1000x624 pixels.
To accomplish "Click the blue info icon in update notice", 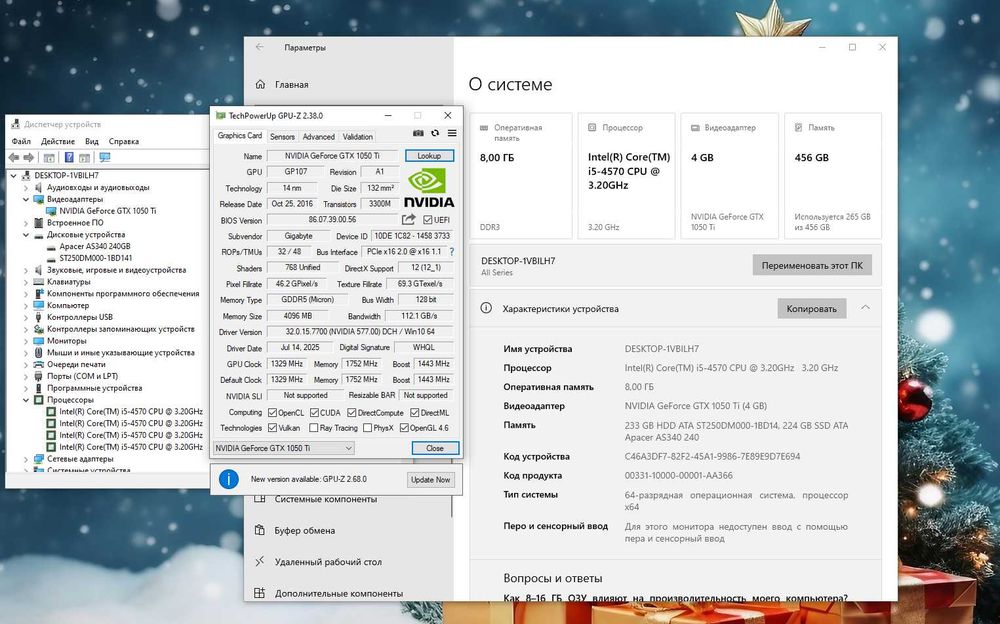I will (x=228, y=479).
